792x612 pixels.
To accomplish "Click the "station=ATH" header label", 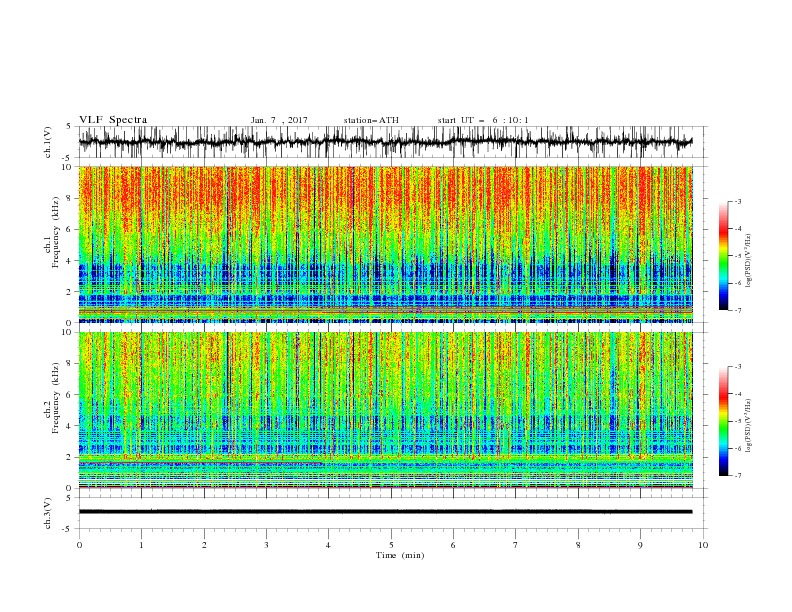I will tap(371, 120).
